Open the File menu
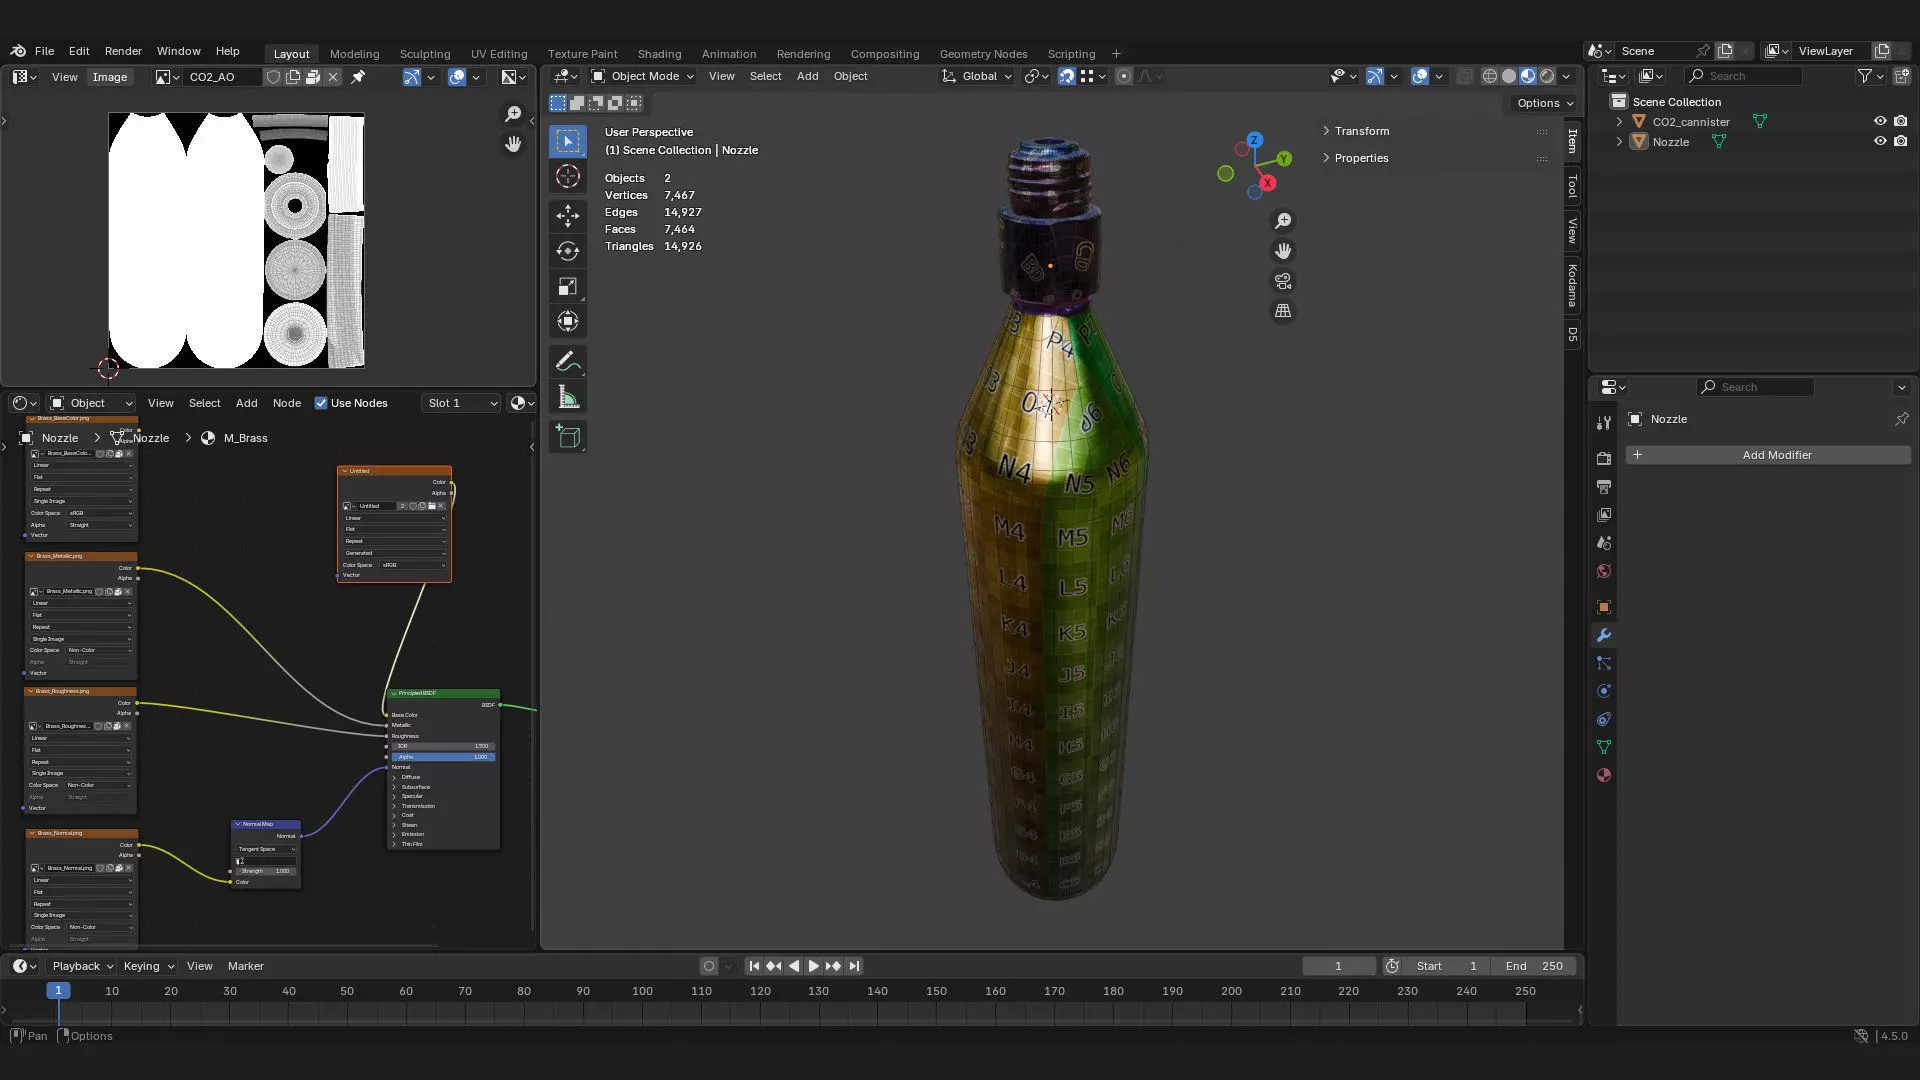1920x1080 pixels. coord(44,51)
